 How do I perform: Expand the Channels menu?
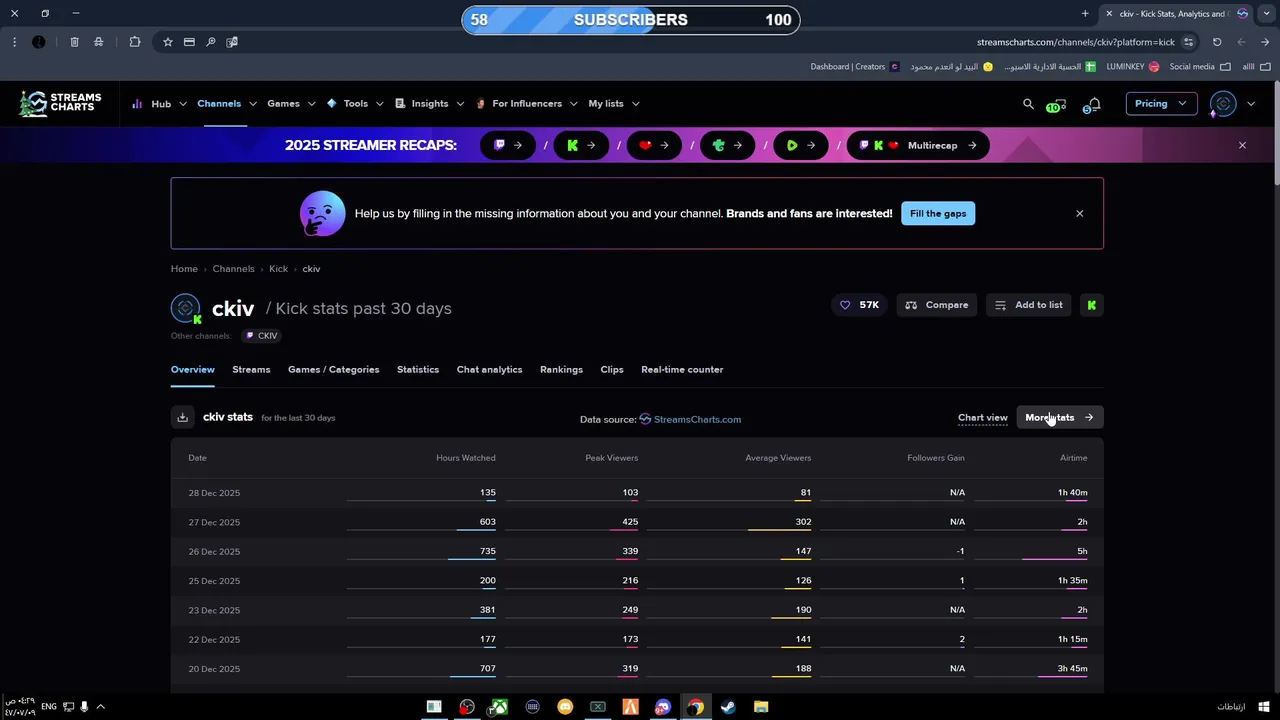(227, 104)
